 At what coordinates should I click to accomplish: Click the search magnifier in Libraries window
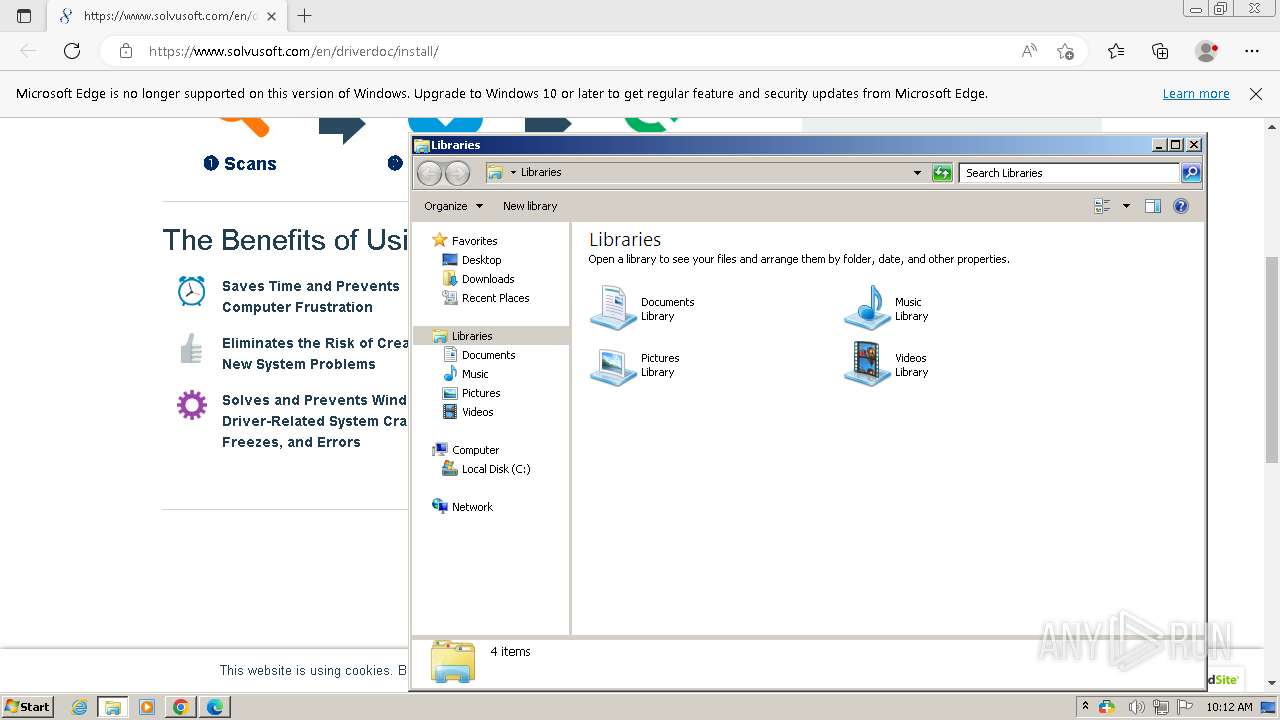click(x=1191, y=173)
